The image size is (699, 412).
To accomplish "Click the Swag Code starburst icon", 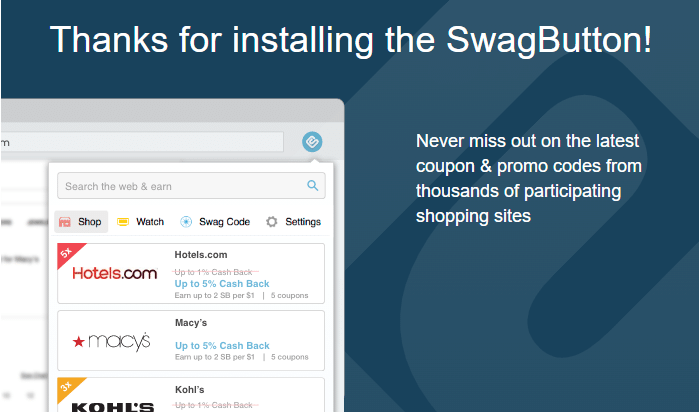I will [x=186, y=222].
